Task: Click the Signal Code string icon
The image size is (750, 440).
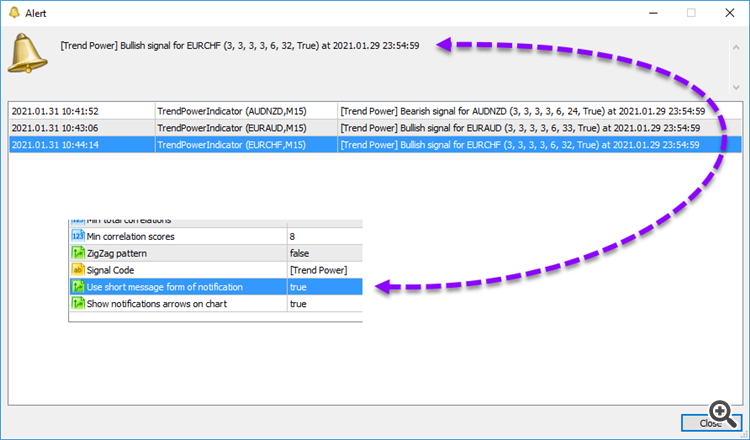Action: click(x=77, y=270)
